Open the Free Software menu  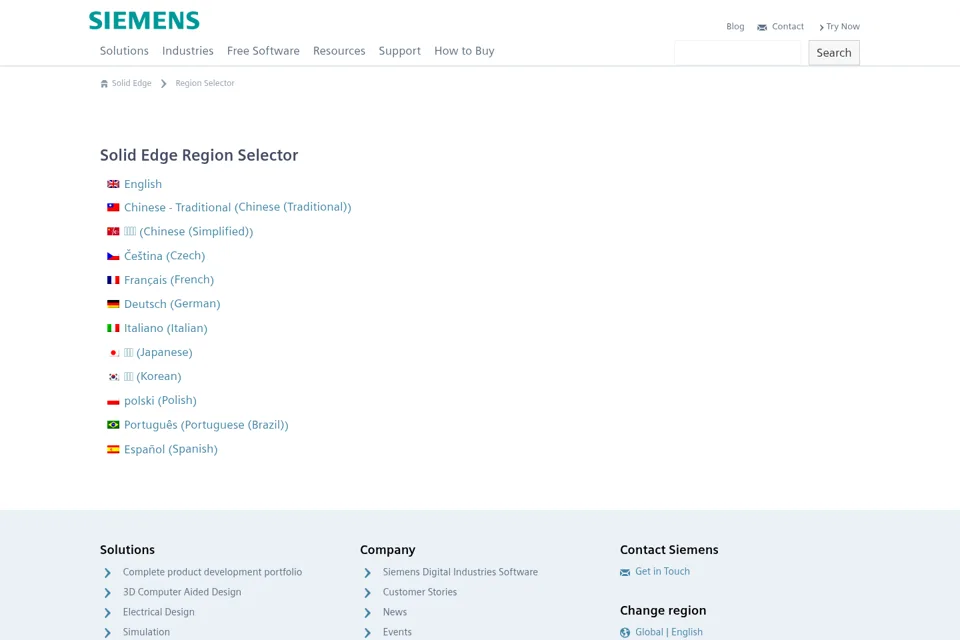(x=263, y=51)
